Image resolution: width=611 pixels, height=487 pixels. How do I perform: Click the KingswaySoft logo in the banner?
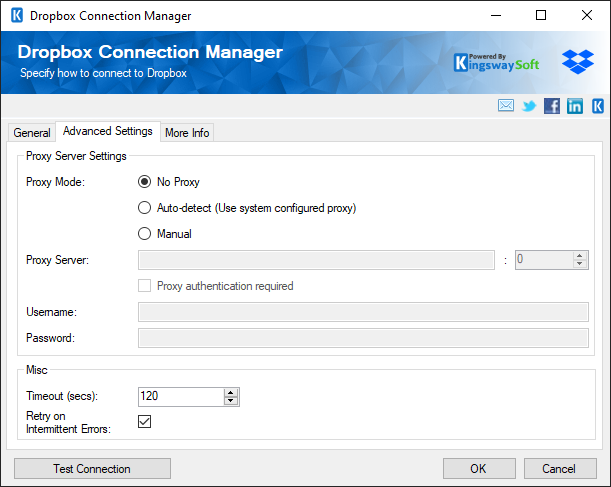(x=496, y=63)
